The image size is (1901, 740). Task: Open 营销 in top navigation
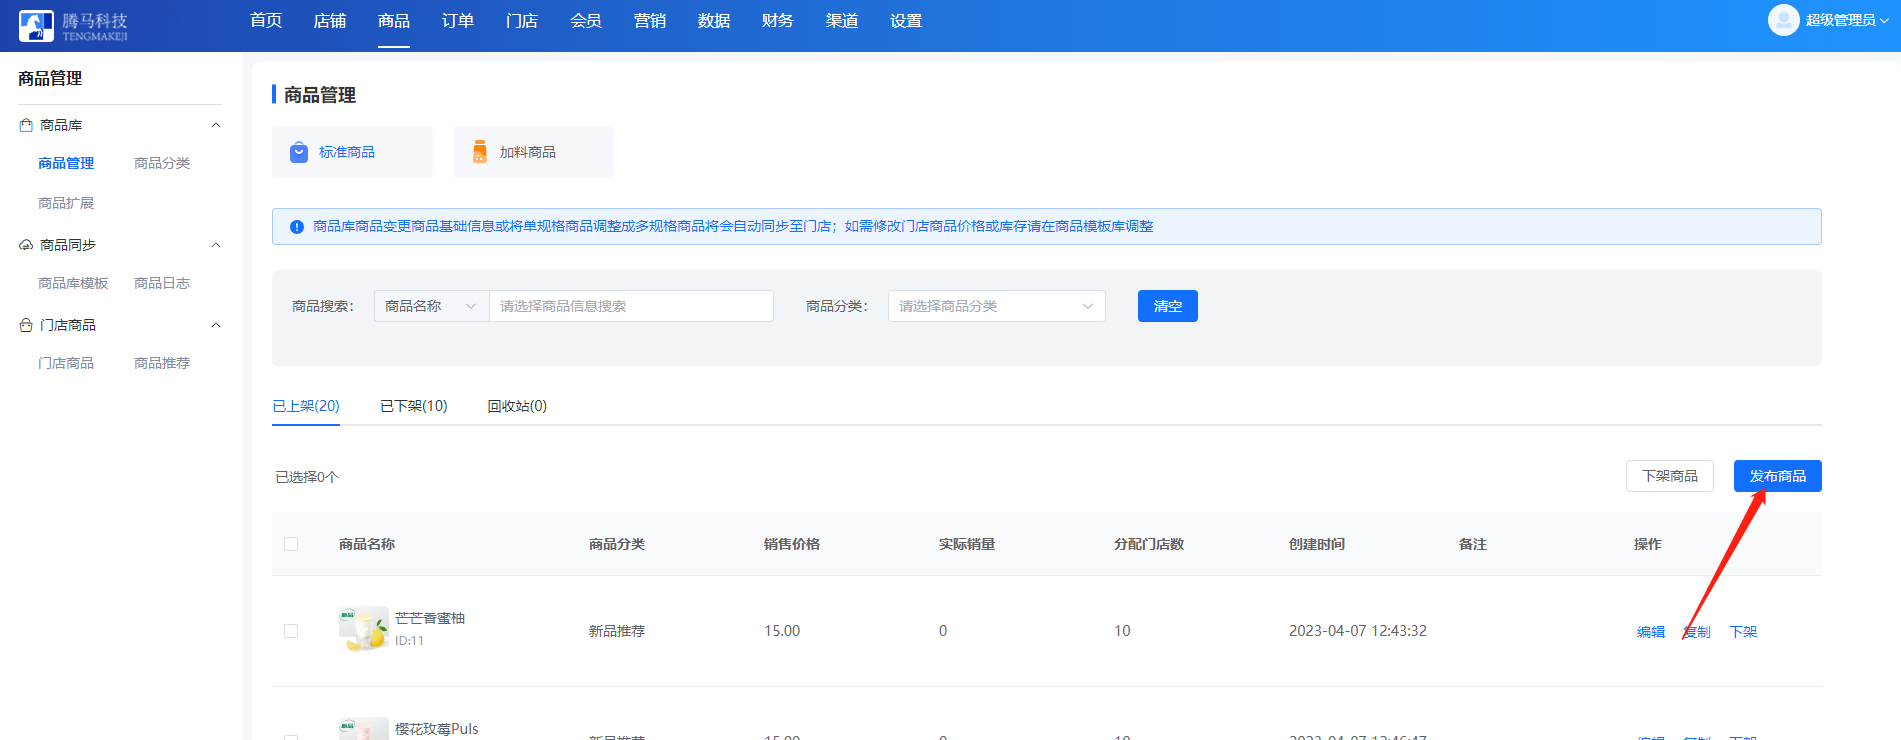click(650, 21)
